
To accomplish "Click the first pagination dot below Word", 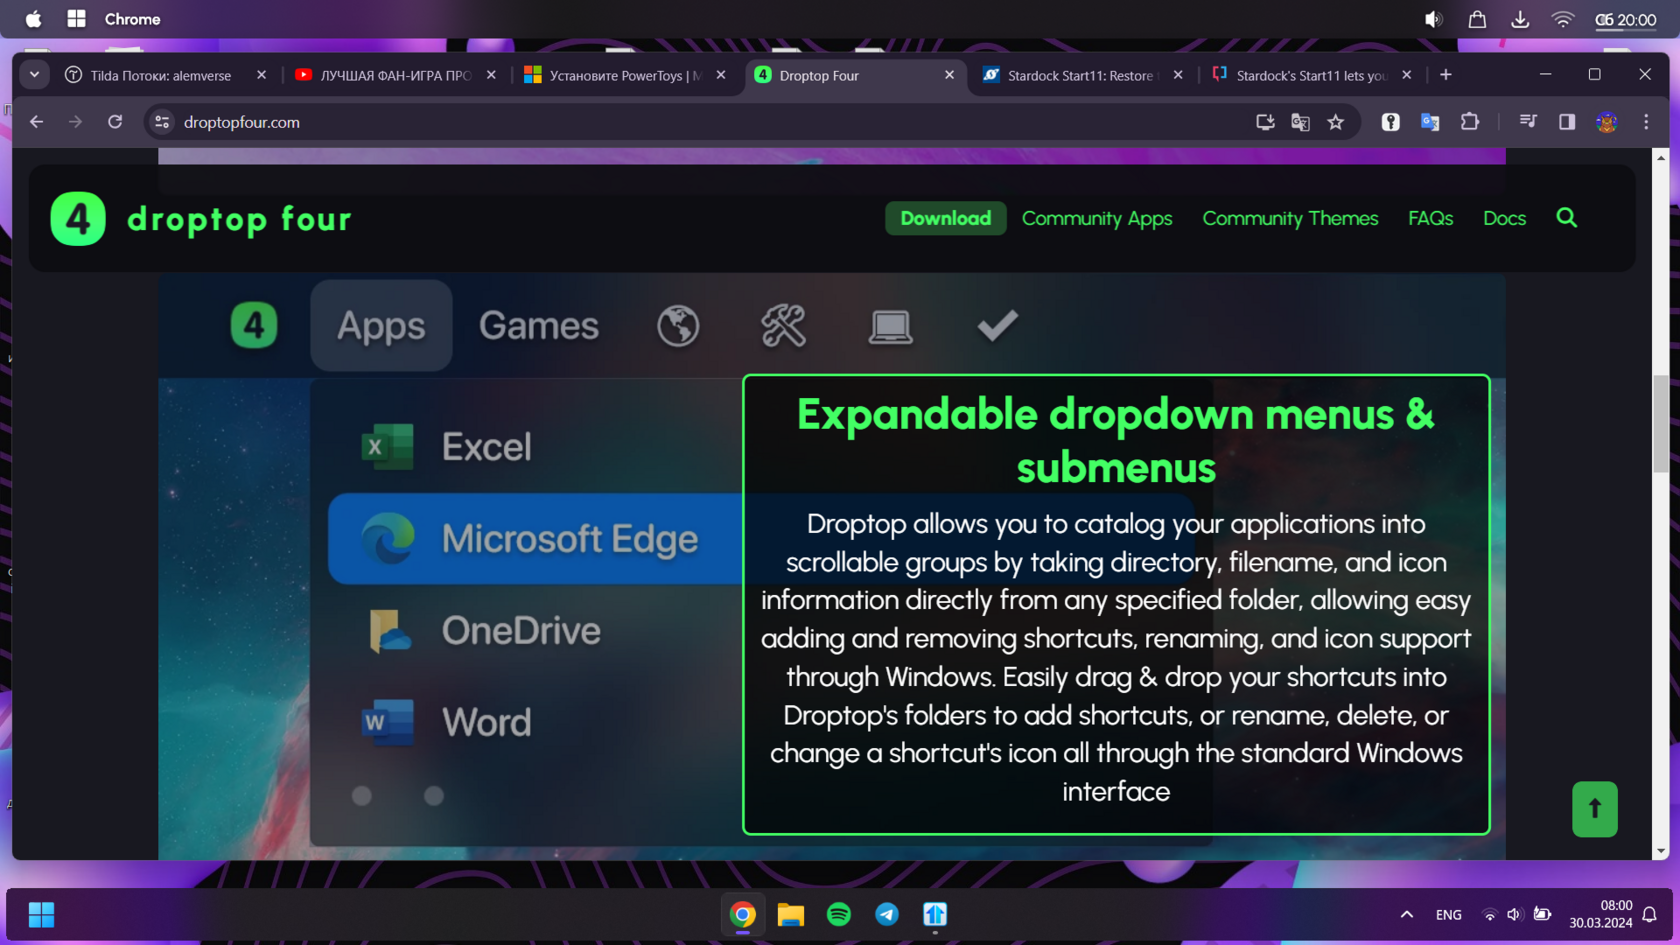I will coord(362,795).
